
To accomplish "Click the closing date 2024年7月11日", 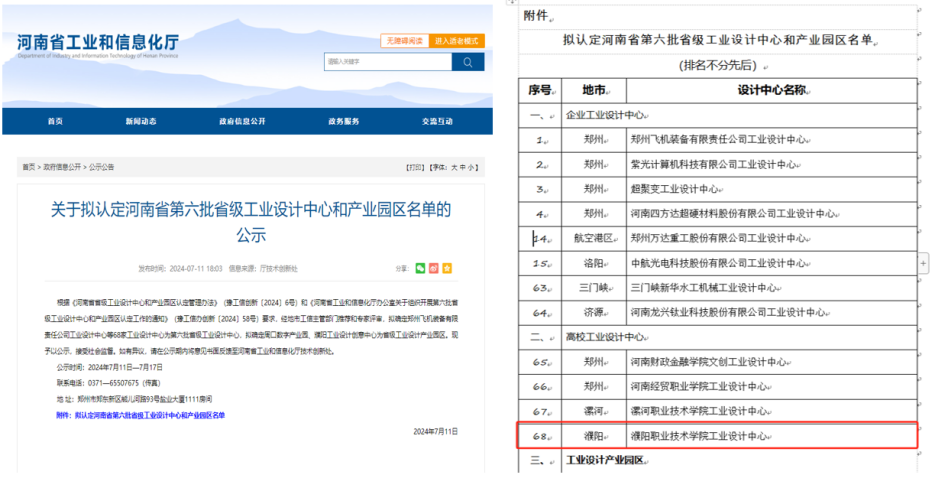I will pyautogui.click(x=436, y=431).
